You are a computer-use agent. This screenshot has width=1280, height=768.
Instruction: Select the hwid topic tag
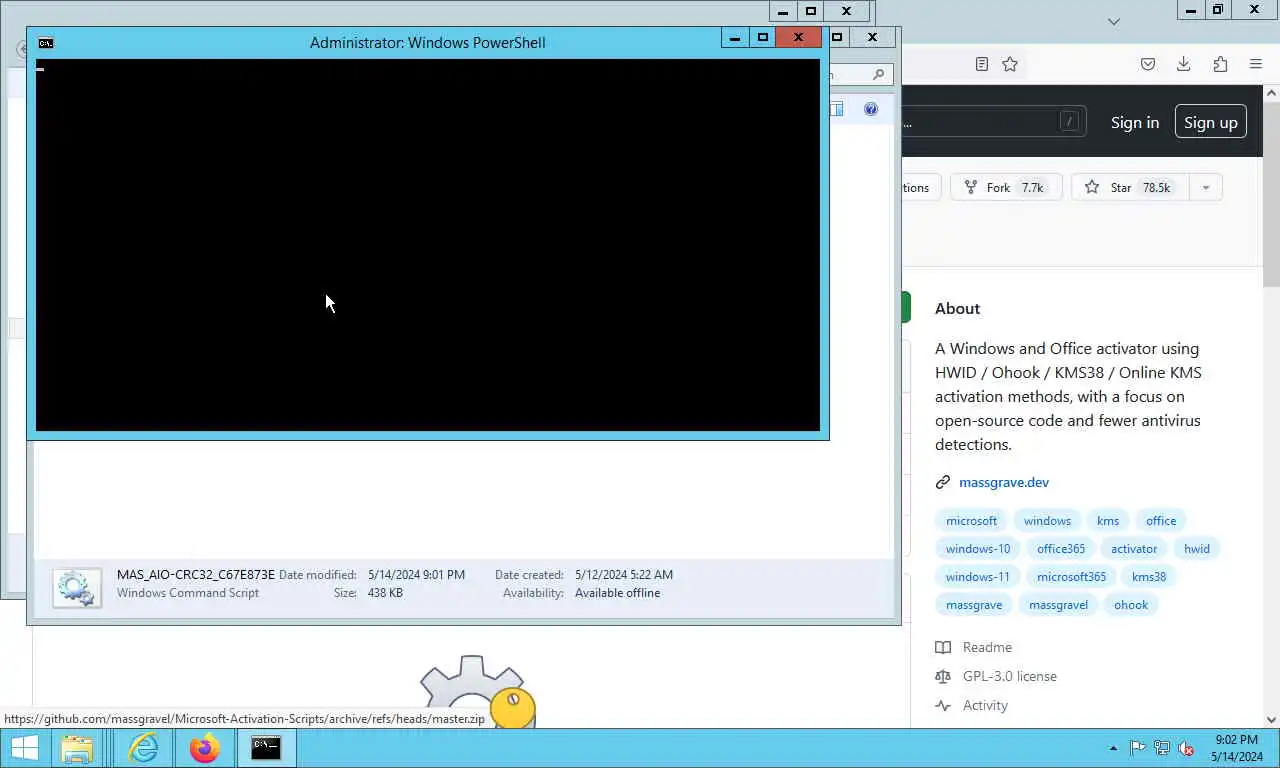pyautogui.click(x=1197, y=548)
